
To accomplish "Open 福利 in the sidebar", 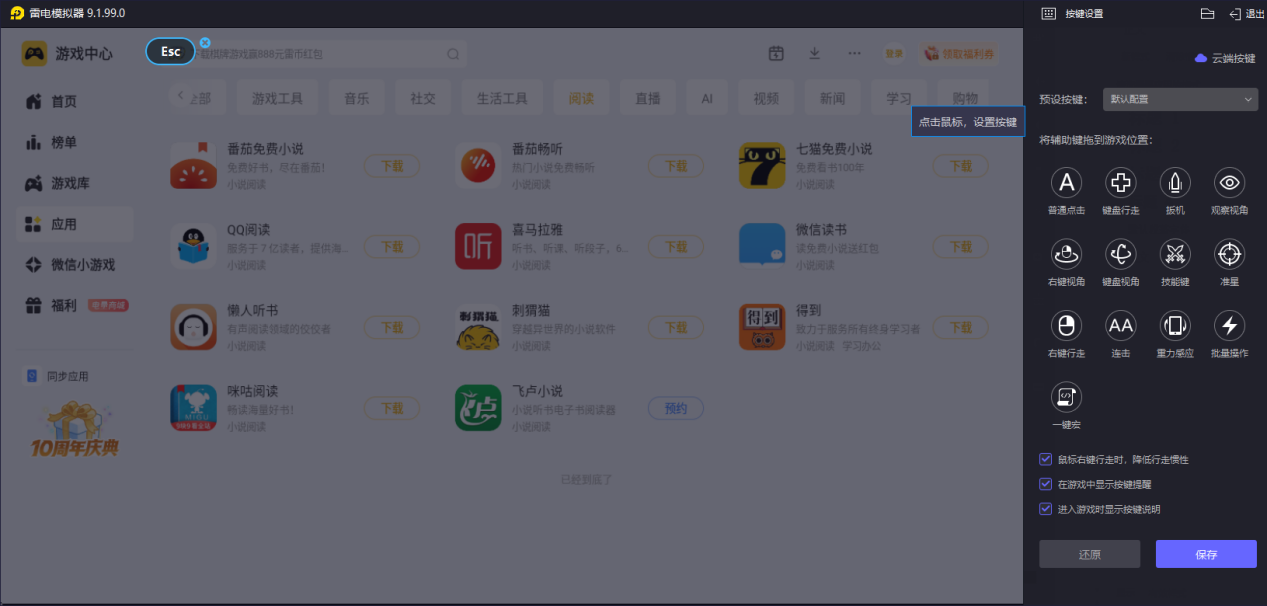I will point(75,305).
